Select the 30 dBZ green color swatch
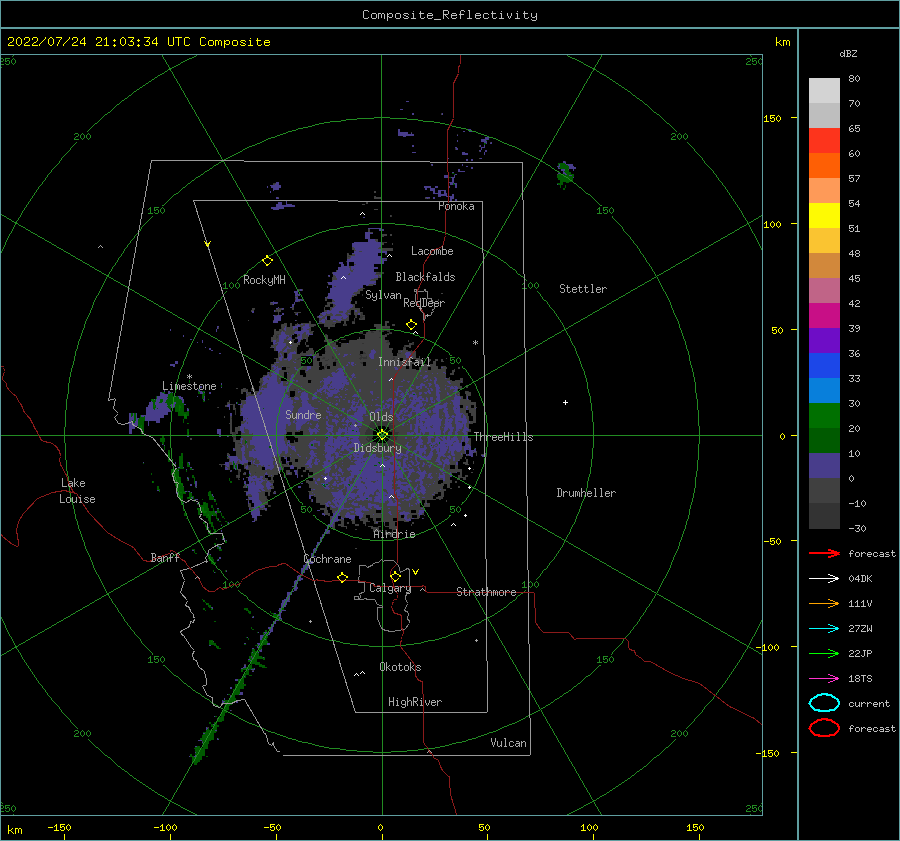This screenshot has height=841, width=900. click(824, 416)
